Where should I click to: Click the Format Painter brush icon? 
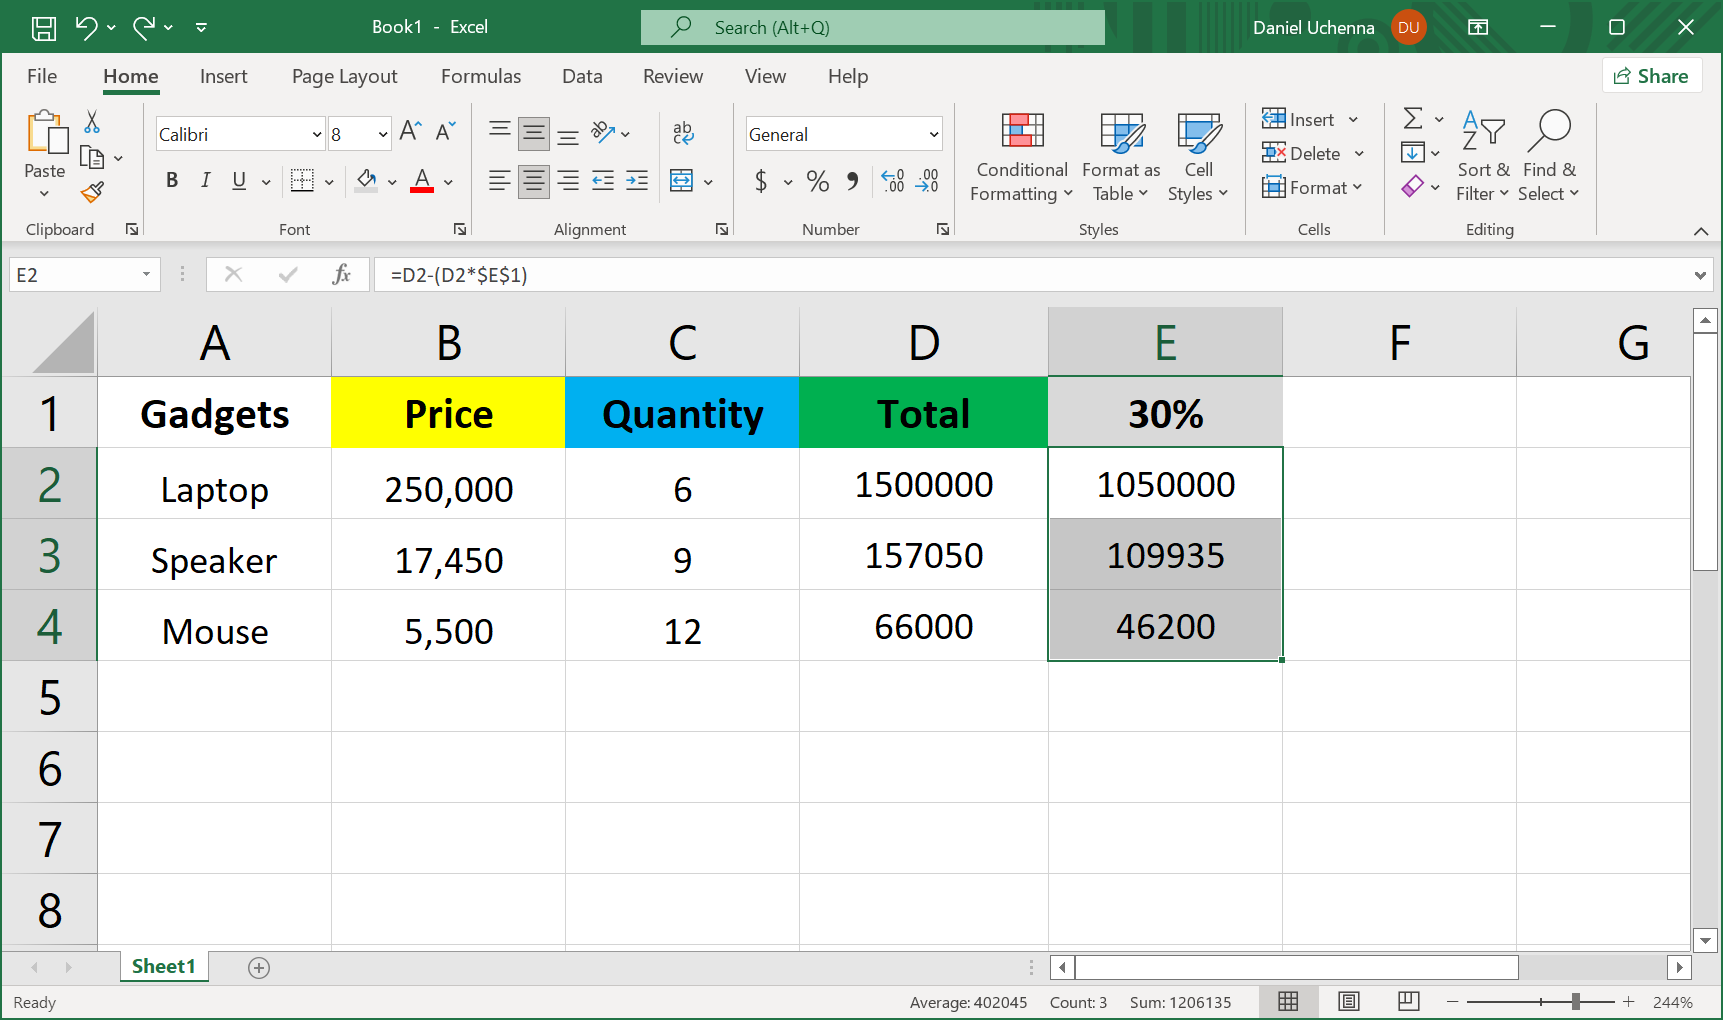point(93,191)
